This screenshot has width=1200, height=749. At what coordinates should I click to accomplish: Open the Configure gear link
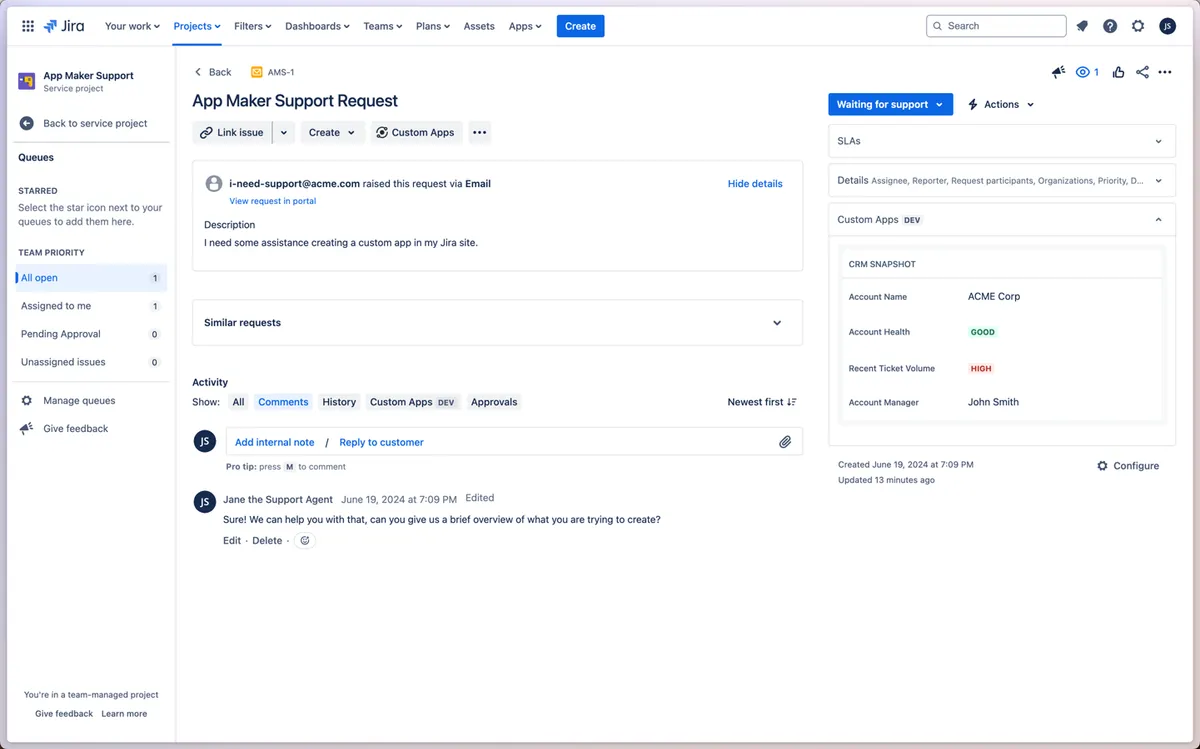point(1128,466)
